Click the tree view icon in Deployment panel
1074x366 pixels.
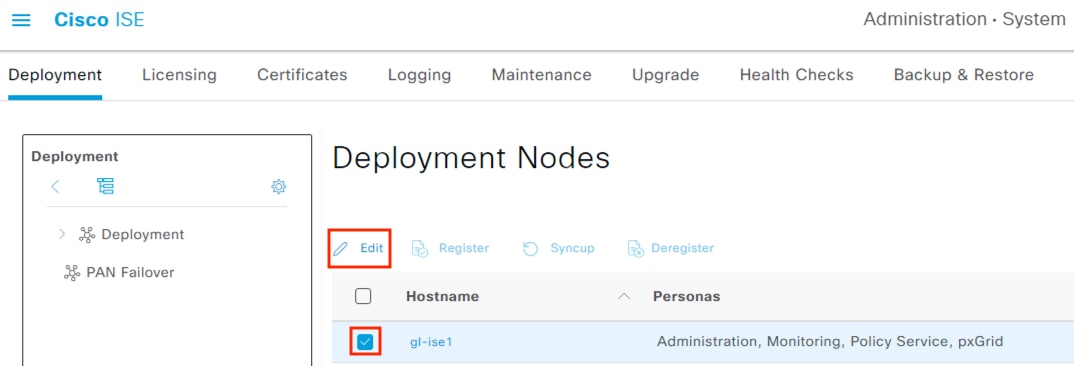[x=105, y=186]
